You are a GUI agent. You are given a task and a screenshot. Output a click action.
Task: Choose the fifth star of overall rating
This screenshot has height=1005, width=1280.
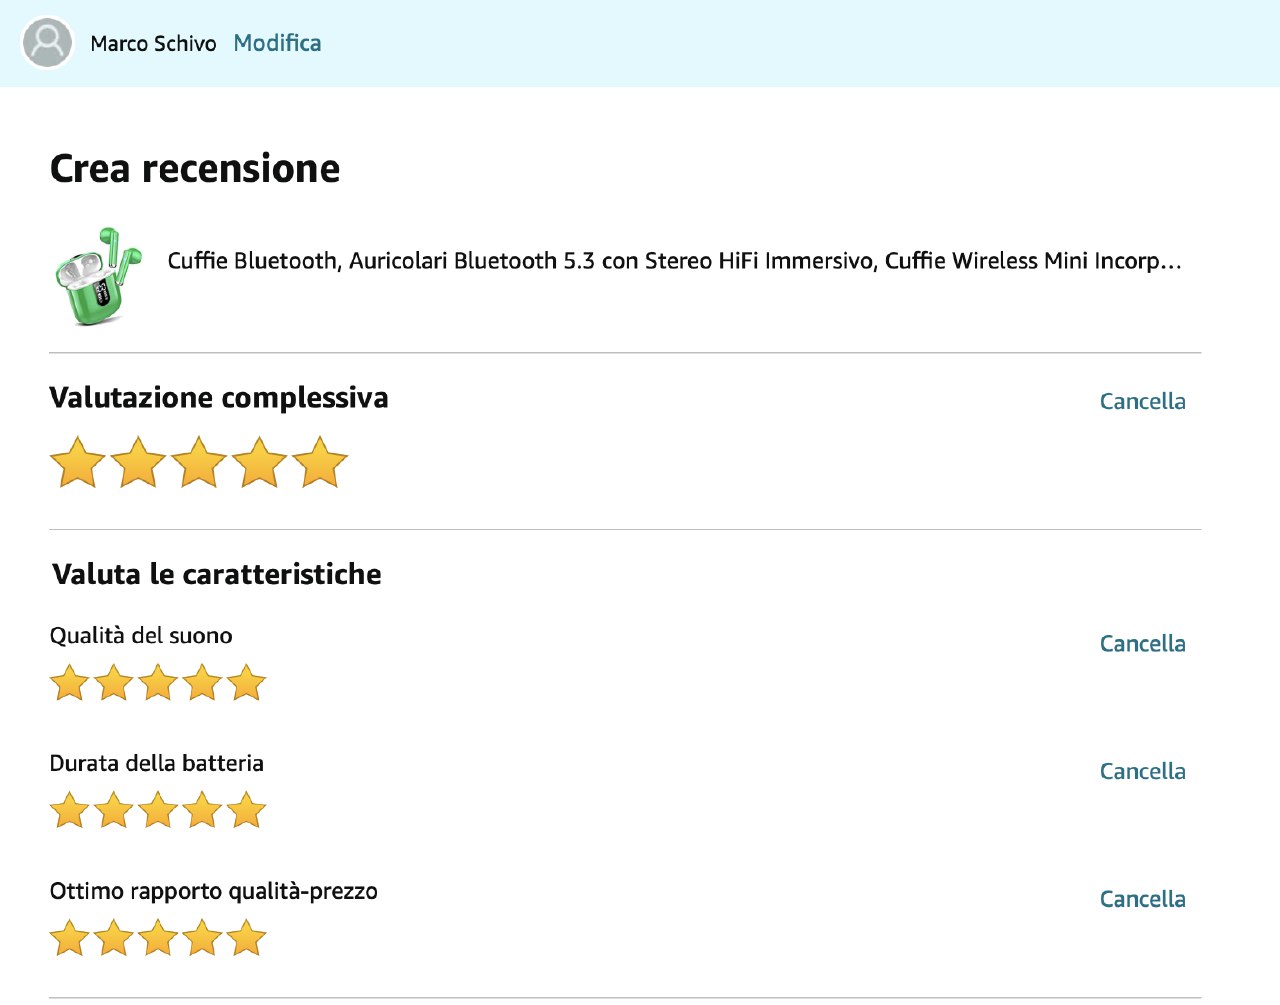click(x=320, y=462)
